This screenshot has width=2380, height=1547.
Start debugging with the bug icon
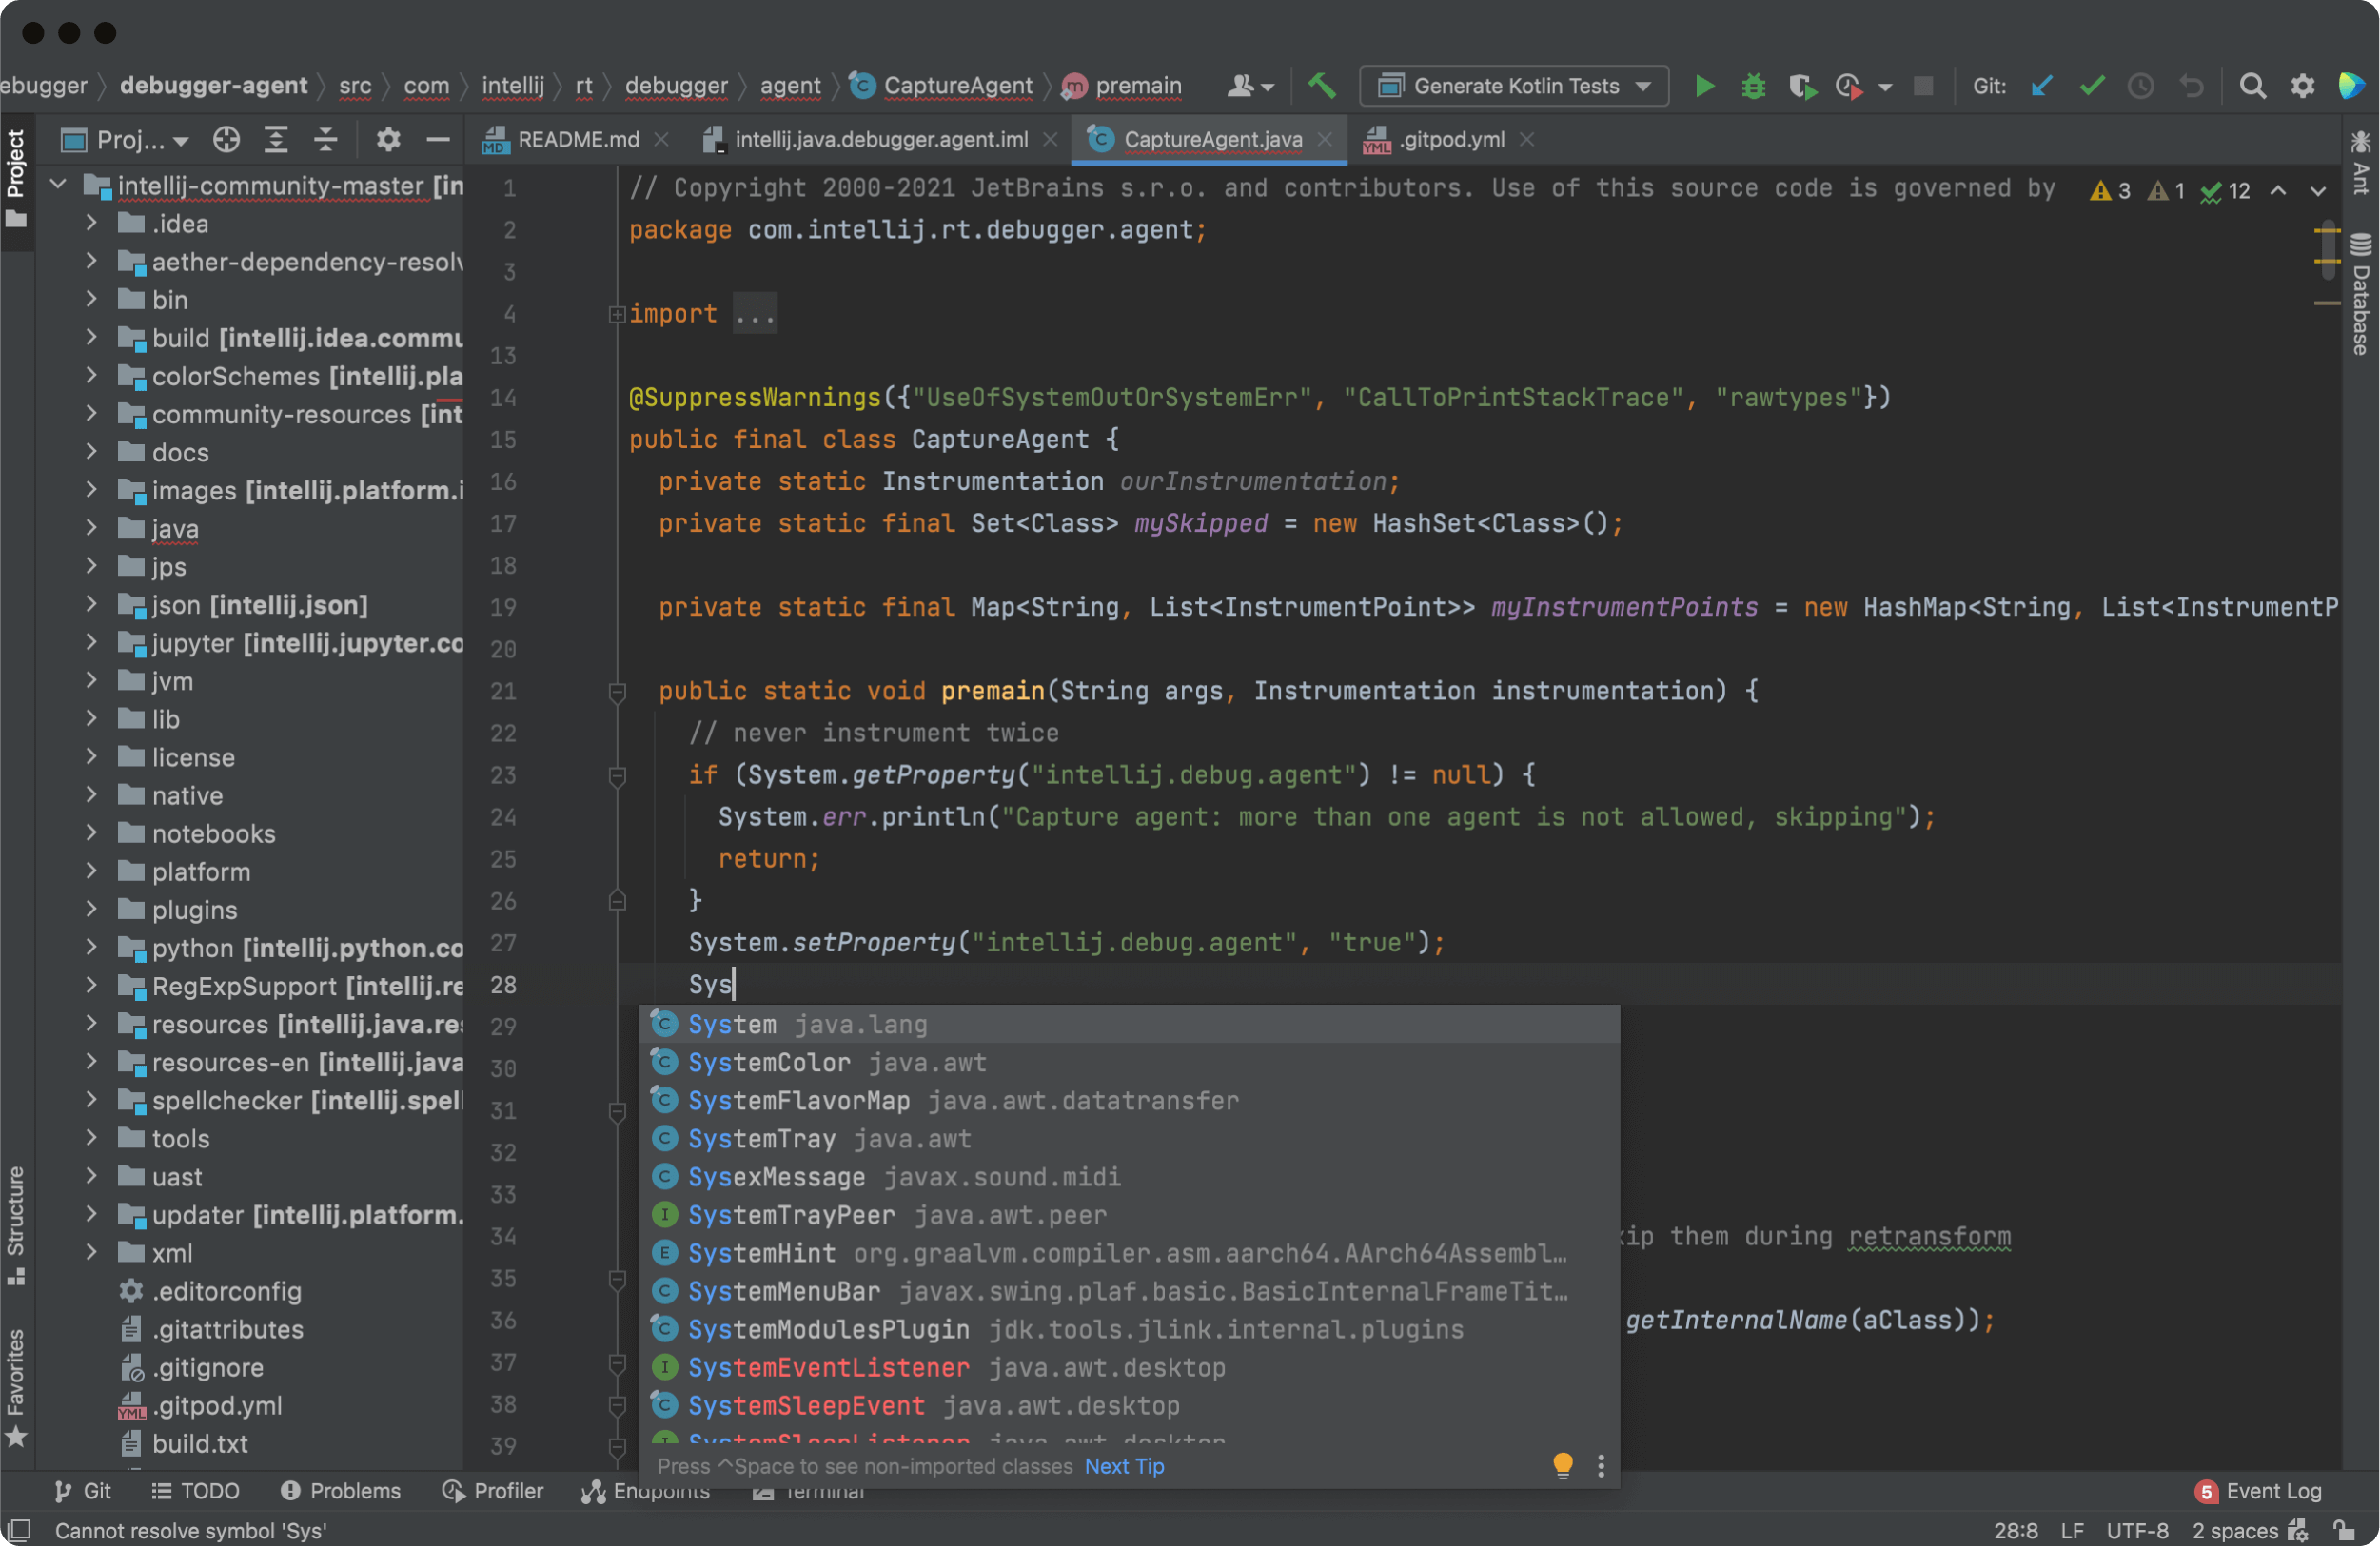click(x=1753, y=86)
